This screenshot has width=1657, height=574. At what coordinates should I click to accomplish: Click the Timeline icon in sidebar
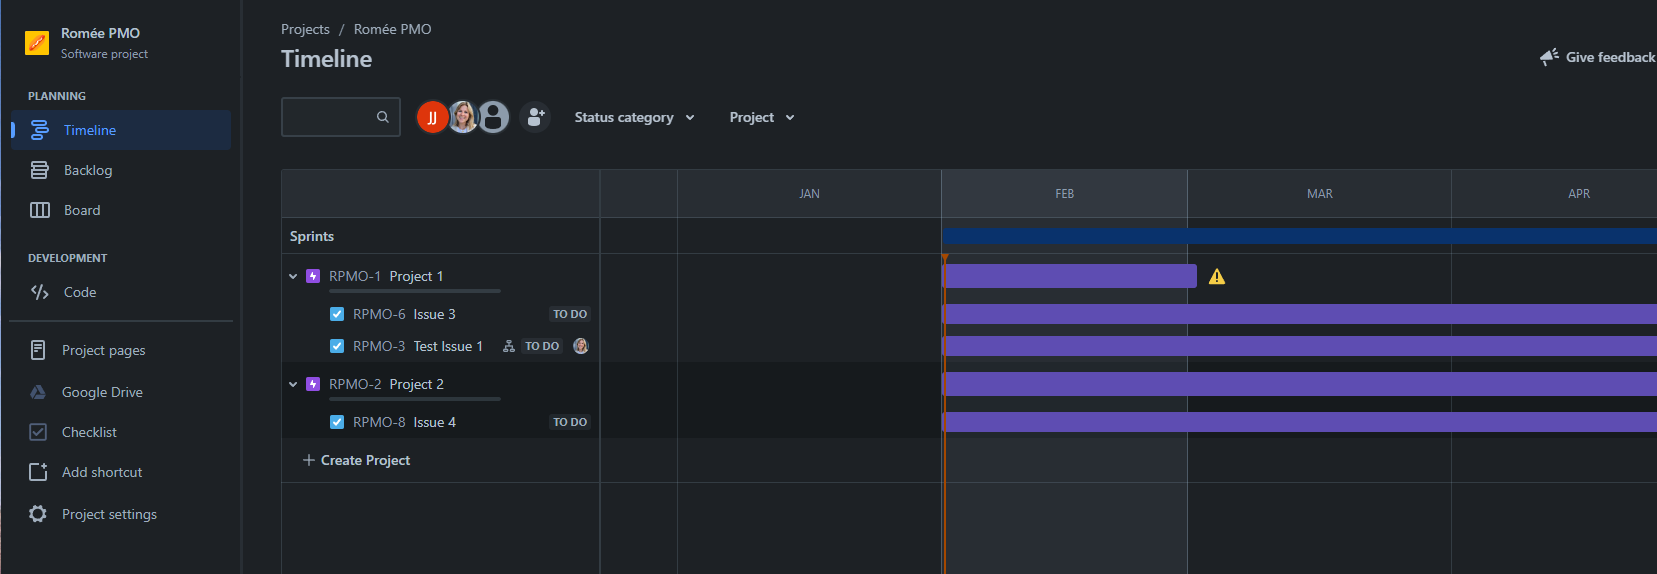pyautogui.click(x=40, y=130)
